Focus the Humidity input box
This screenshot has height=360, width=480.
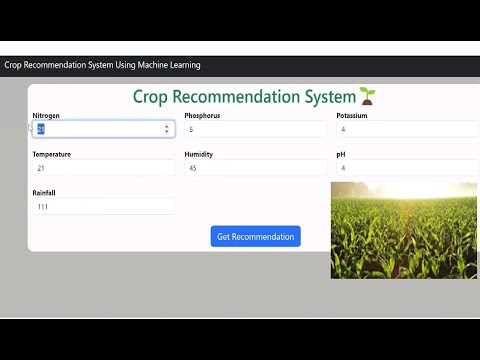point(255,168)
